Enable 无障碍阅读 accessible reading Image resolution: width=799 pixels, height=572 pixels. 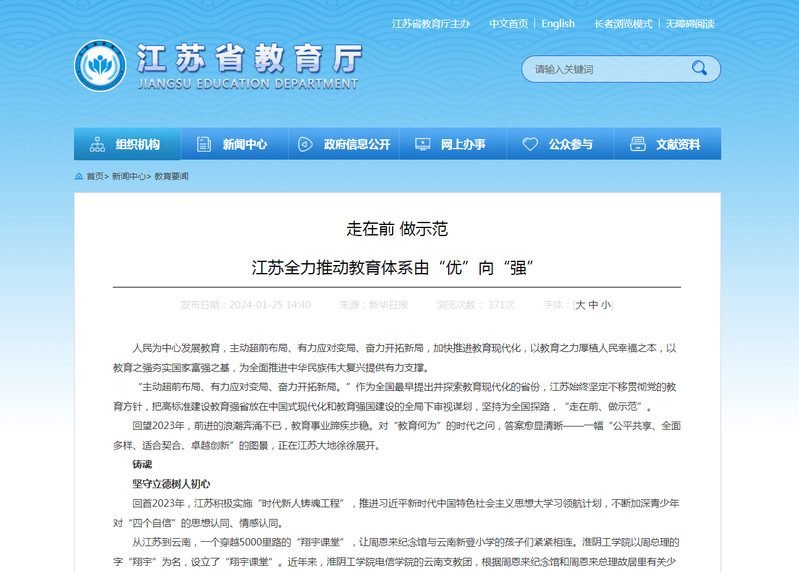pos(690,24)
